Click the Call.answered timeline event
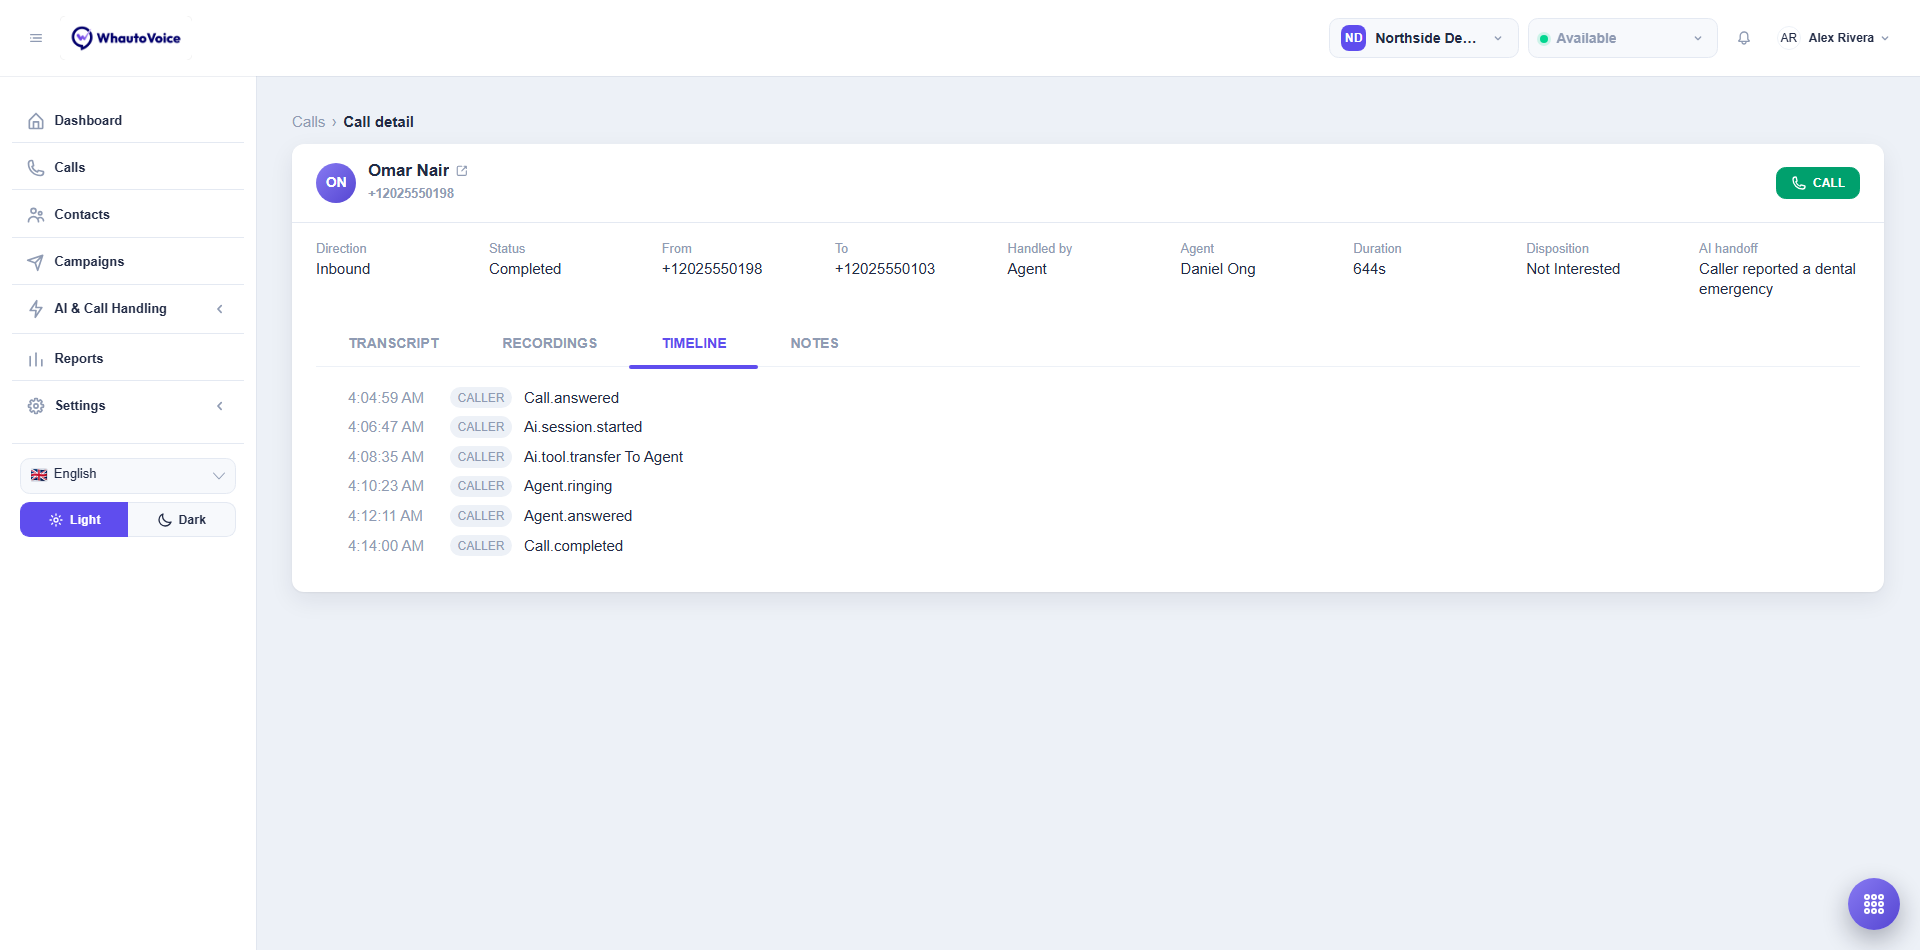Screen dimensions: 1920x950 [x=571, y=398]
